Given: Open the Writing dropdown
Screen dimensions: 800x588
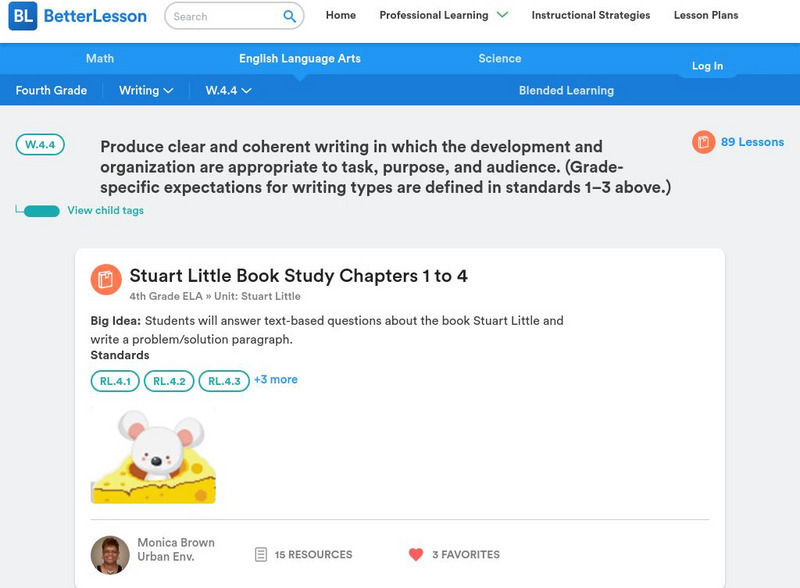Looking at the screenshot, I should coord(146,90).
